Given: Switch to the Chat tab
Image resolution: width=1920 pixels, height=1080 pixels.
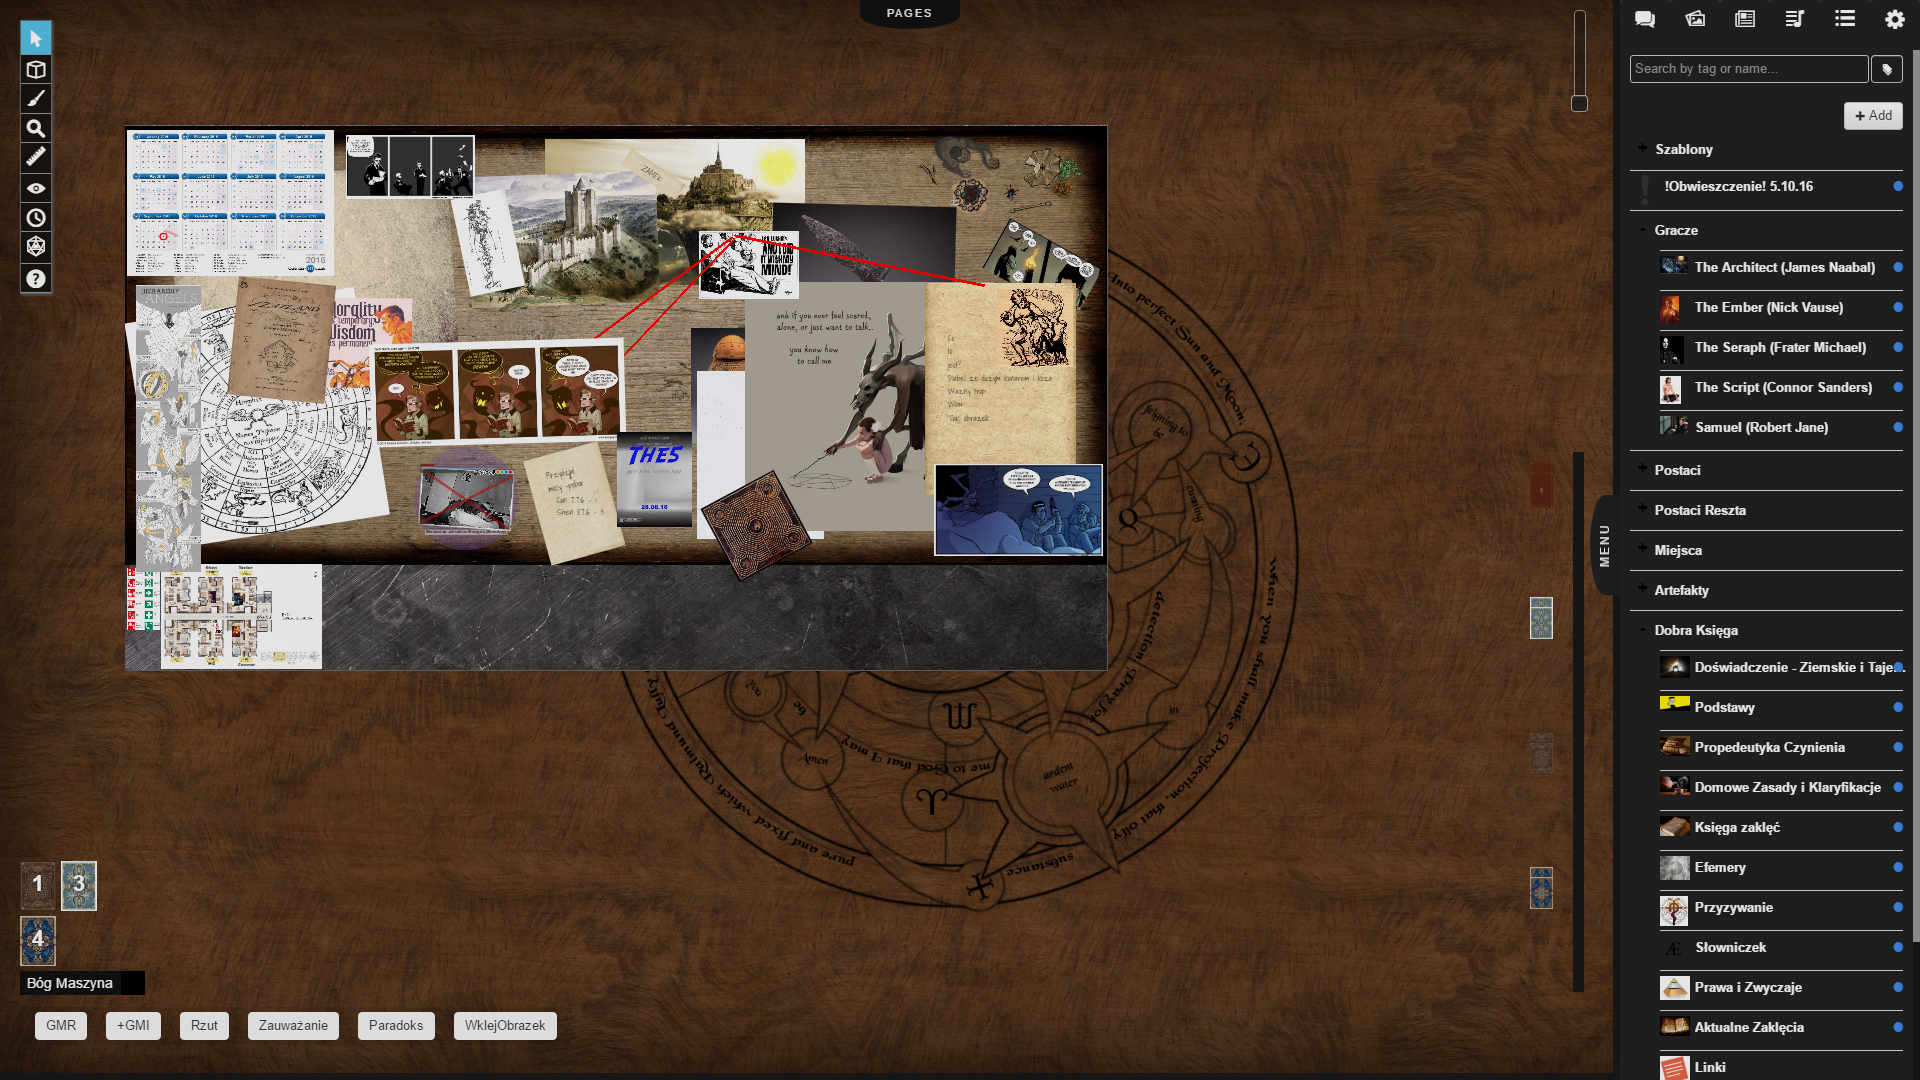Looking at the screenshot, I should point(1645,19).
